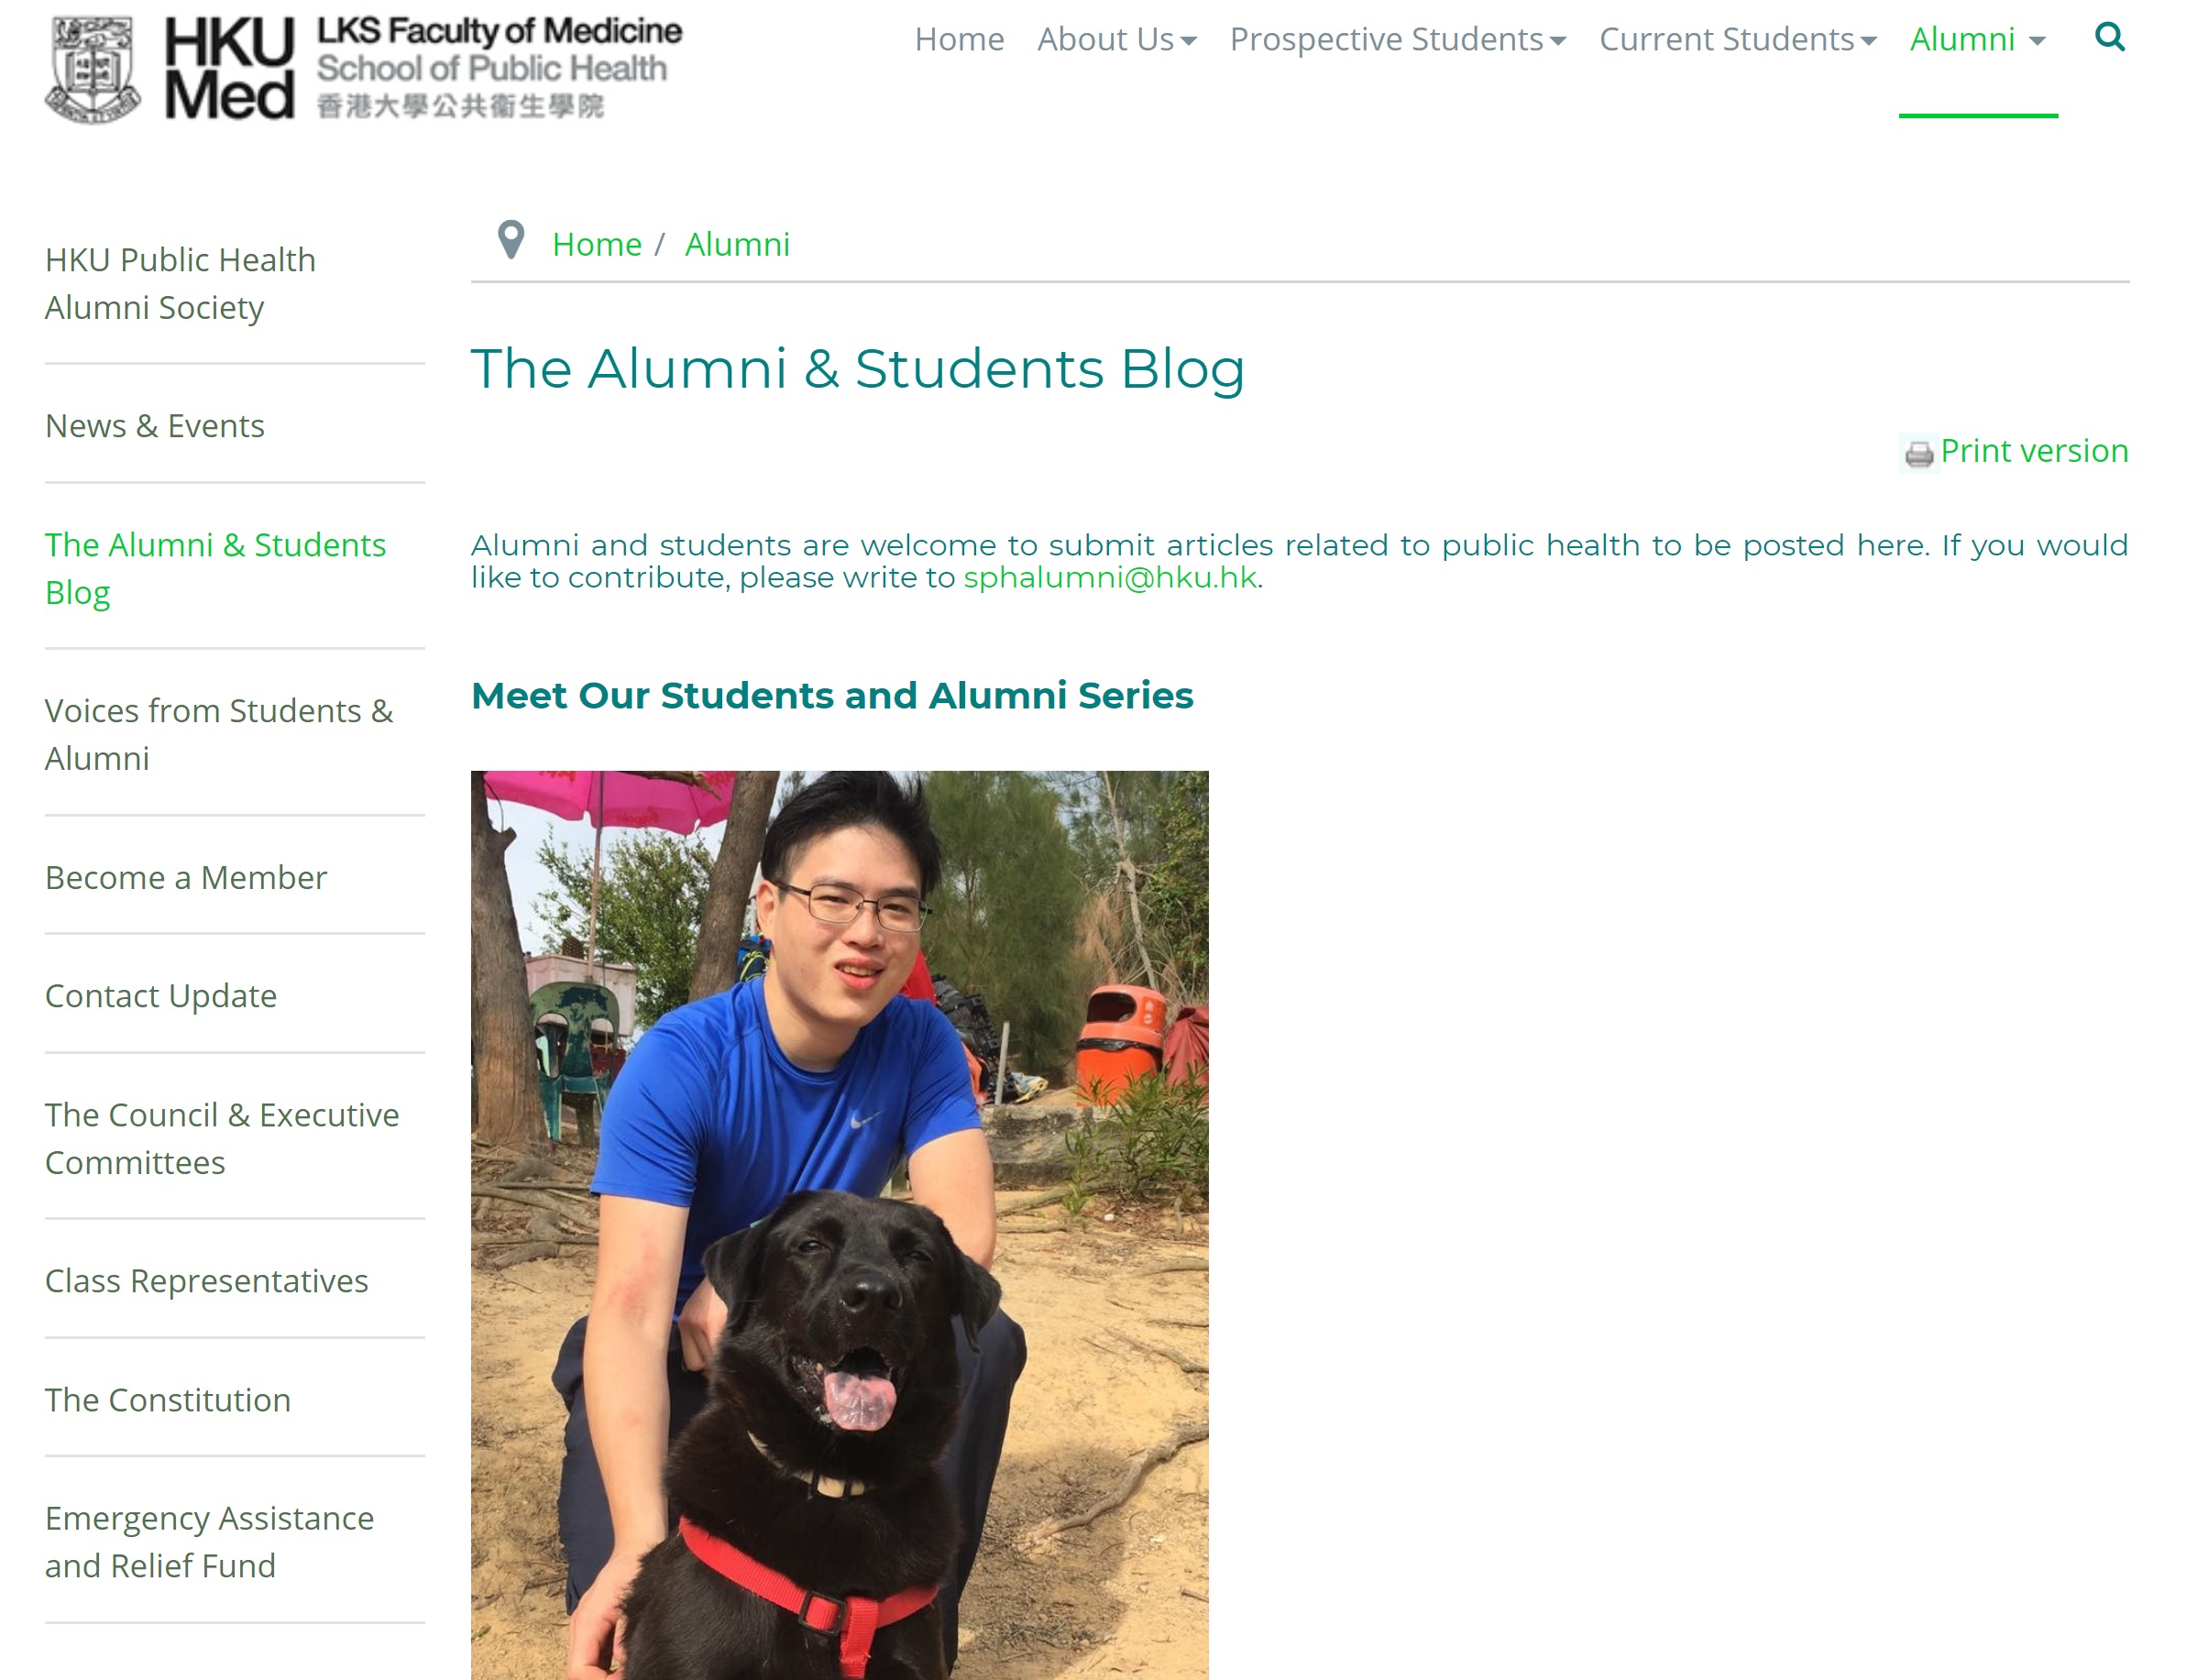Open Voices from Students & Alumni
This screenshot has width=2197, height=1680.
pyautogui.click(x=219, y=735)
